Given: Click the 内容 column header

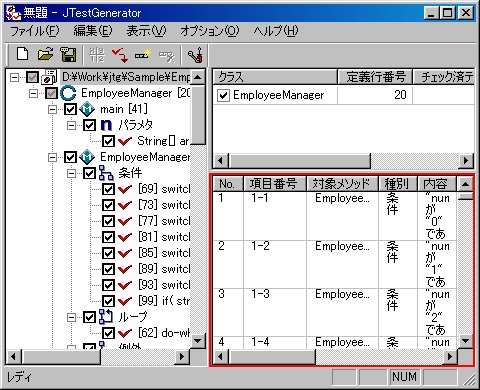Looking at the screenshot, I should (437, 184).
